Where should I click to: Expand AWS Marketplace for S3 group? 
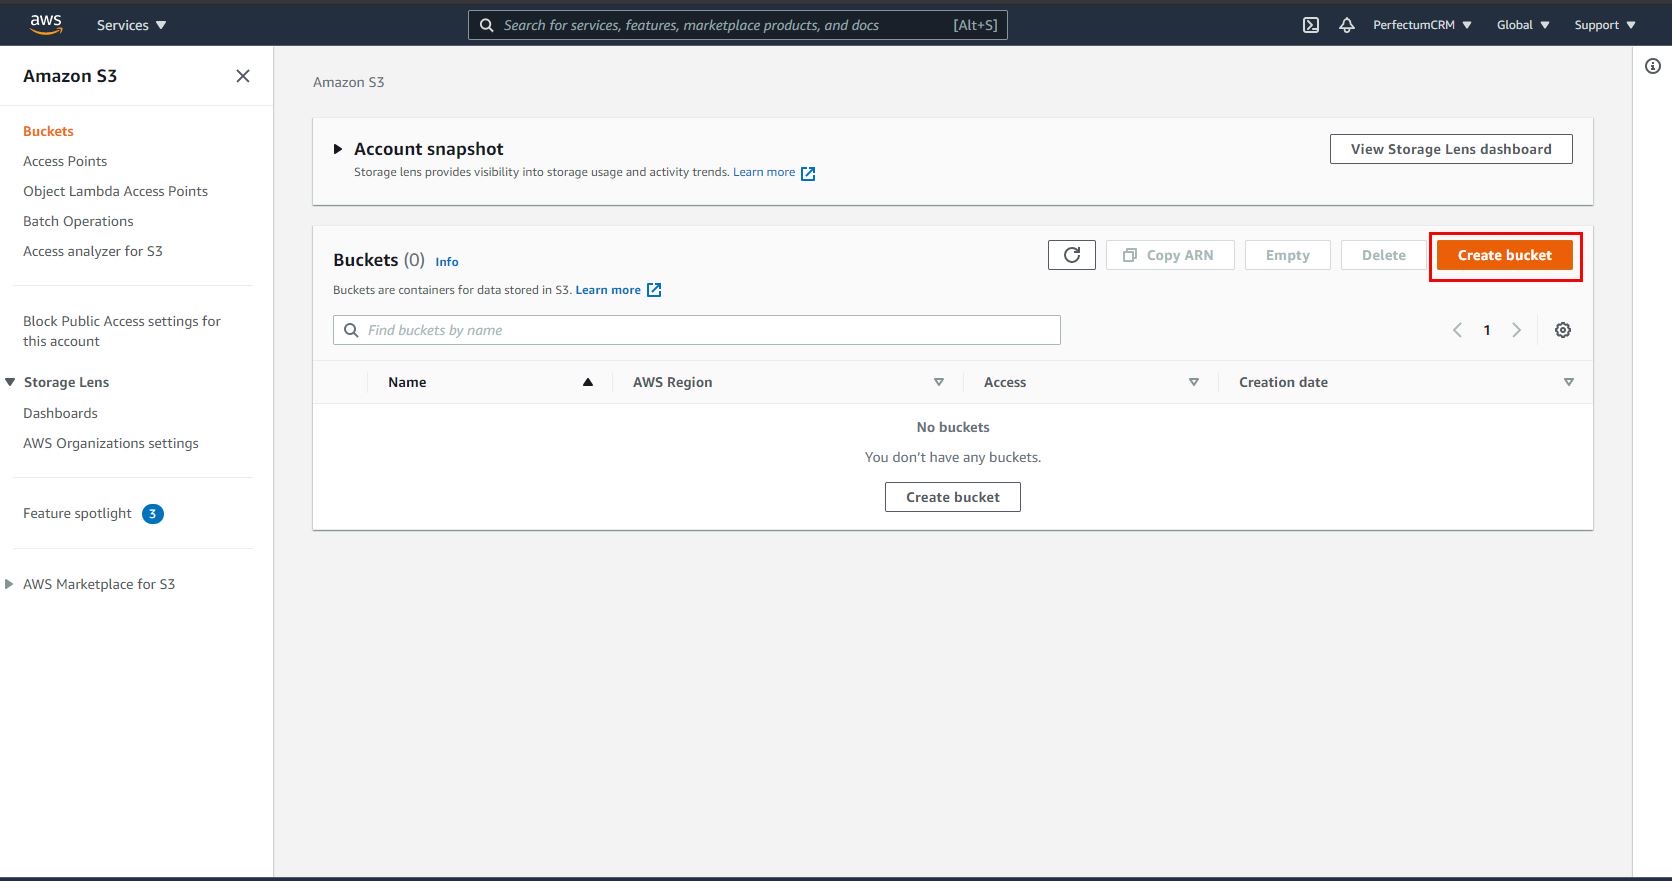point(10,584)
